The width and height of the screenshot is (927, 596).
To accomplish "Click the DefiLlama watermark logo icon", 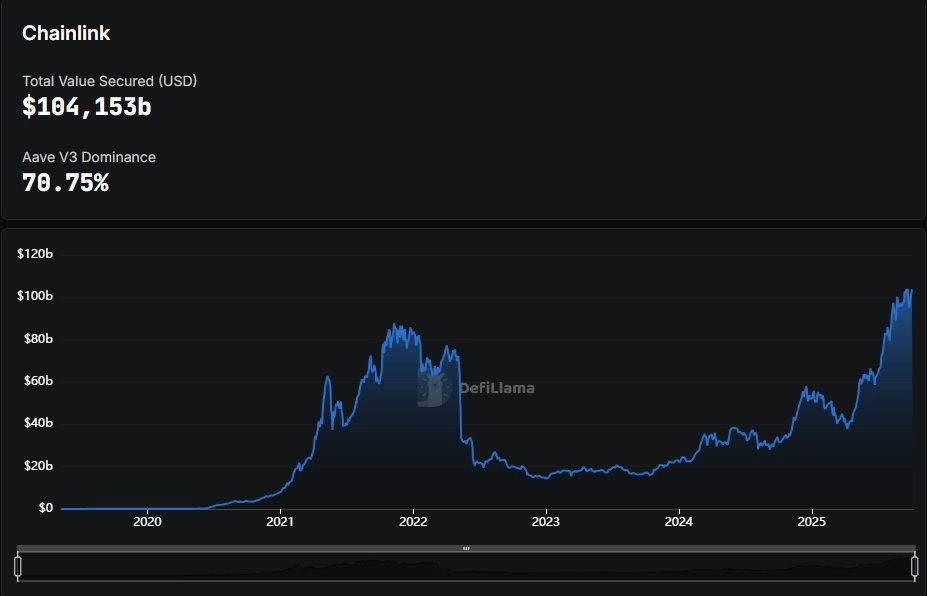I will [x=434, y=388].
